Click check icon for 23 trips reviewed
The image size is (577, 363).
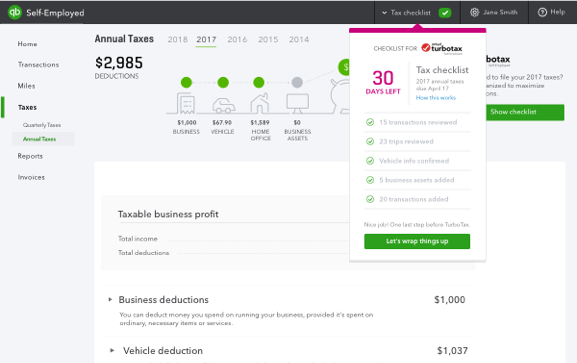[370, 141]
